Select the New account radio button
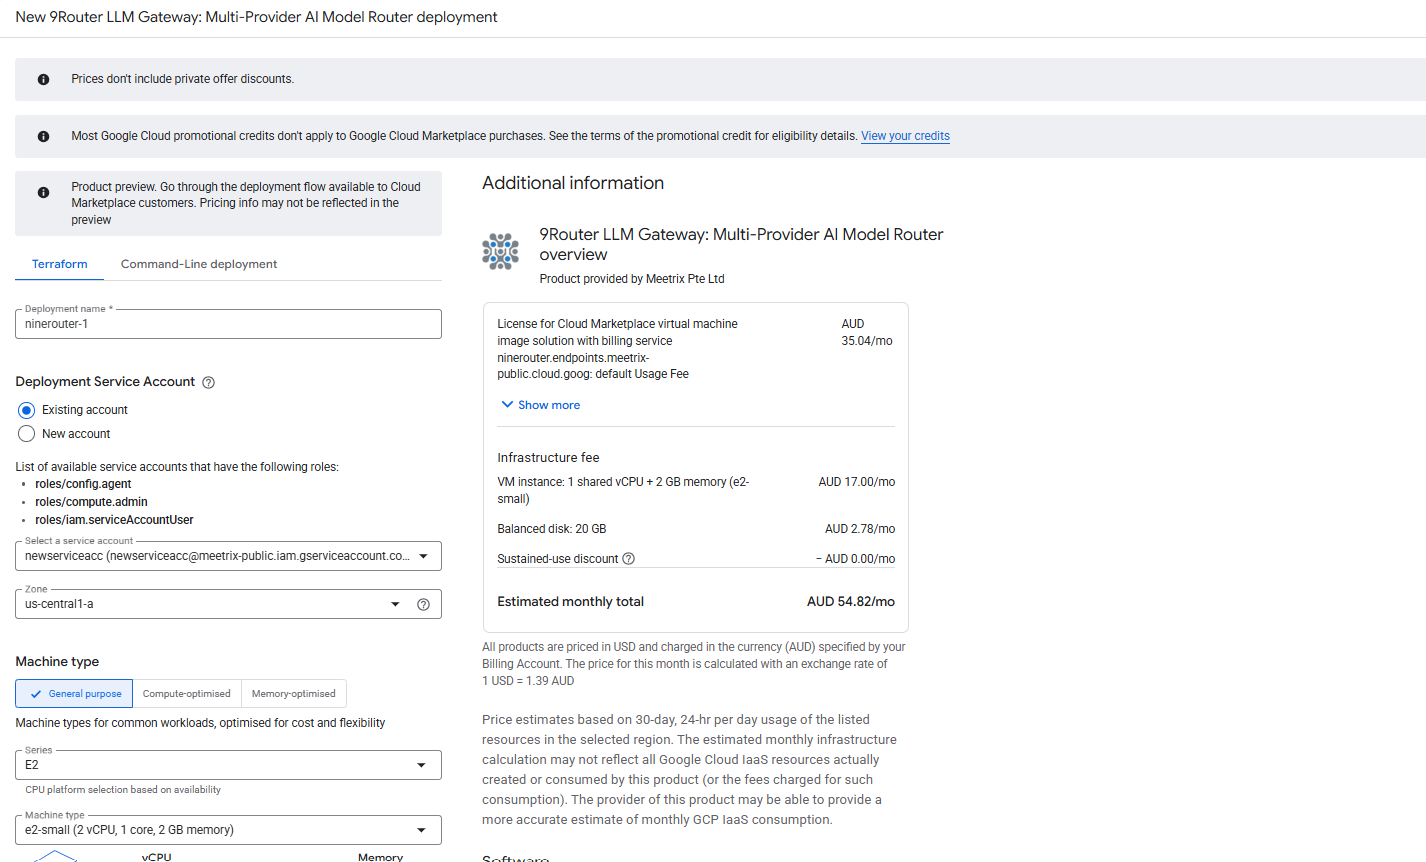This screenshot has width=1426, height=862. coord(27,434)
